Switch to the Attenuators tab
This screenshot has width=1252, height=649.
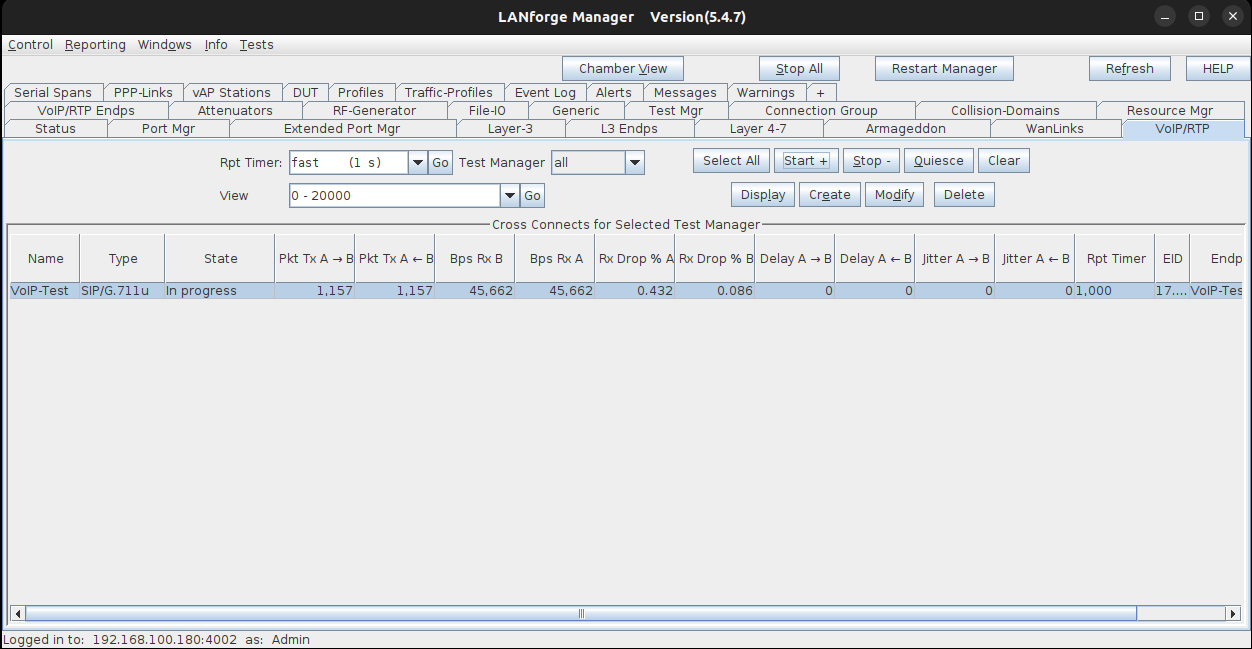tap(235, 110)
